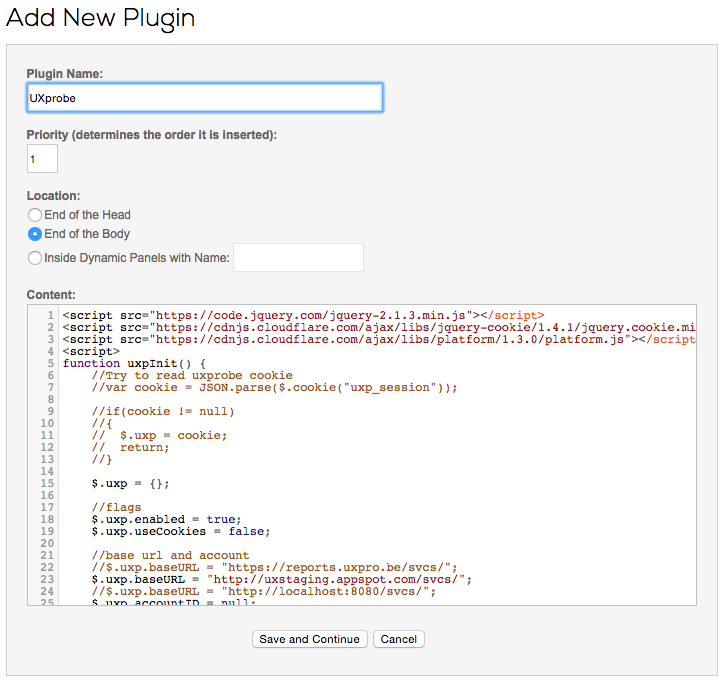The width and height of the screenshot is (725, 683).
Task: Click the dynamic panel name text field
Action: (x=298, y=258)
